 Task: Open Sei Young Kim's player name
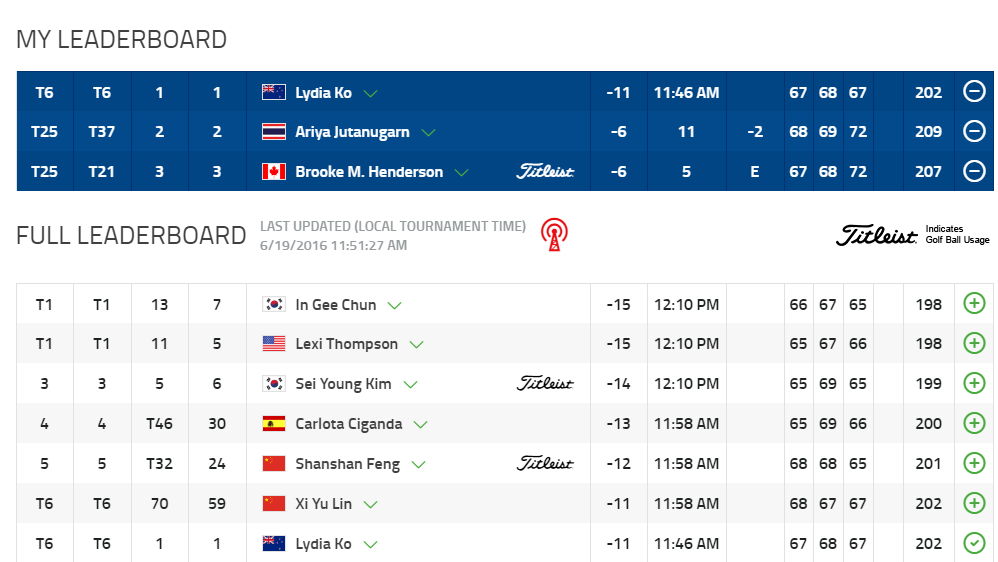point(343,384)
